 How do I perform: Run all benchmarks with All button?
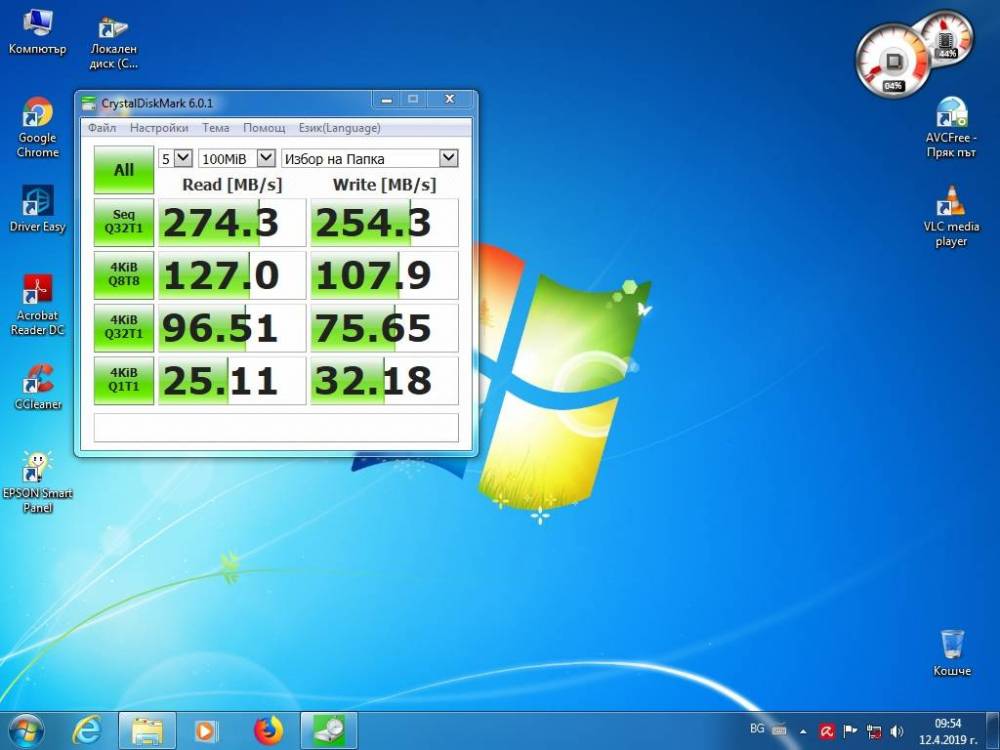point(124,170)
